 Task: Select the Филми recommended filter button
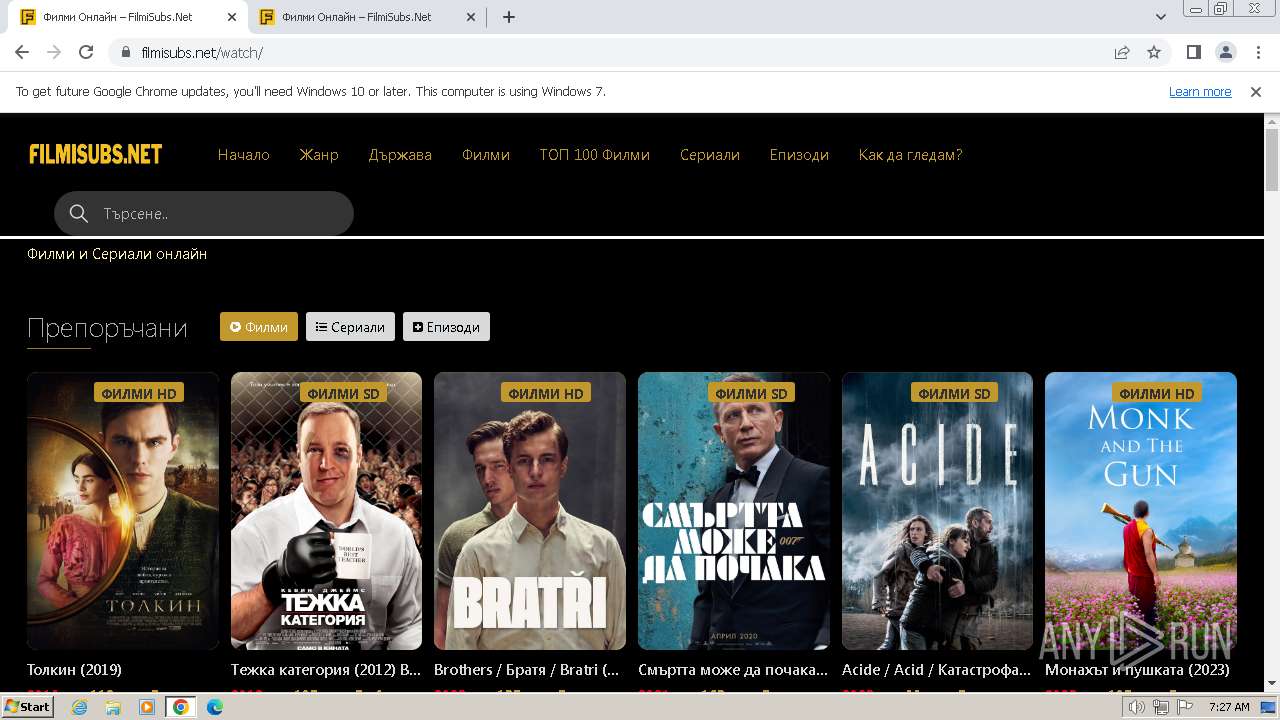click(x=259, y=327)
